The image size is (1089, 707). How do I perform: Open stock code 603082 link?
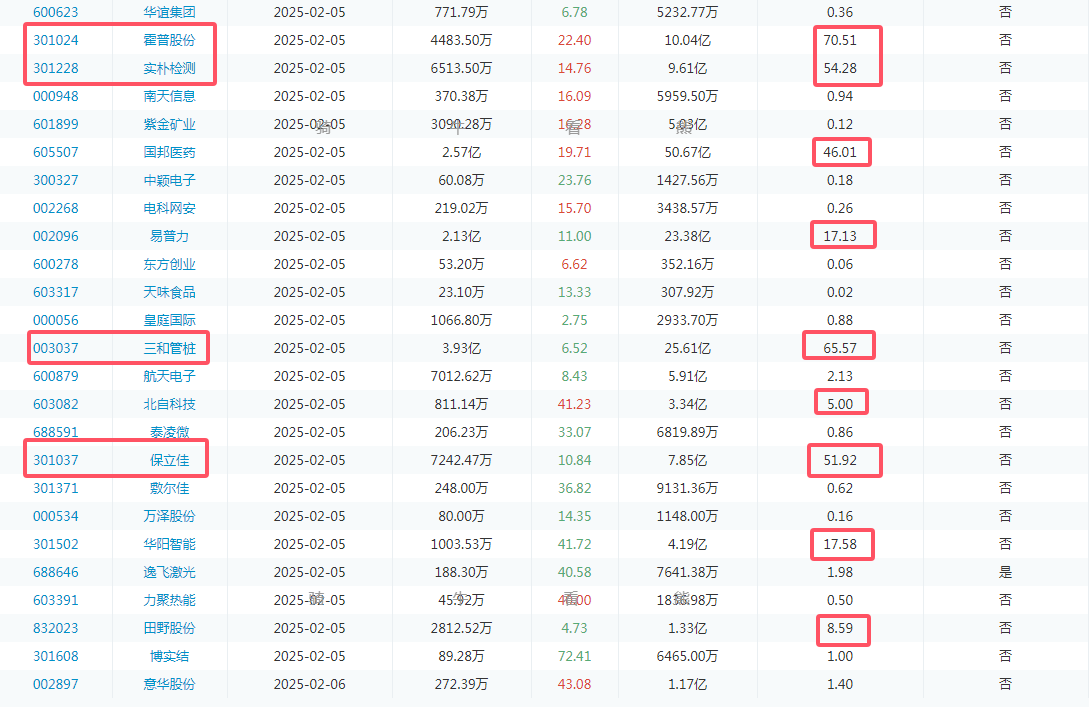[x=56, y=404]
